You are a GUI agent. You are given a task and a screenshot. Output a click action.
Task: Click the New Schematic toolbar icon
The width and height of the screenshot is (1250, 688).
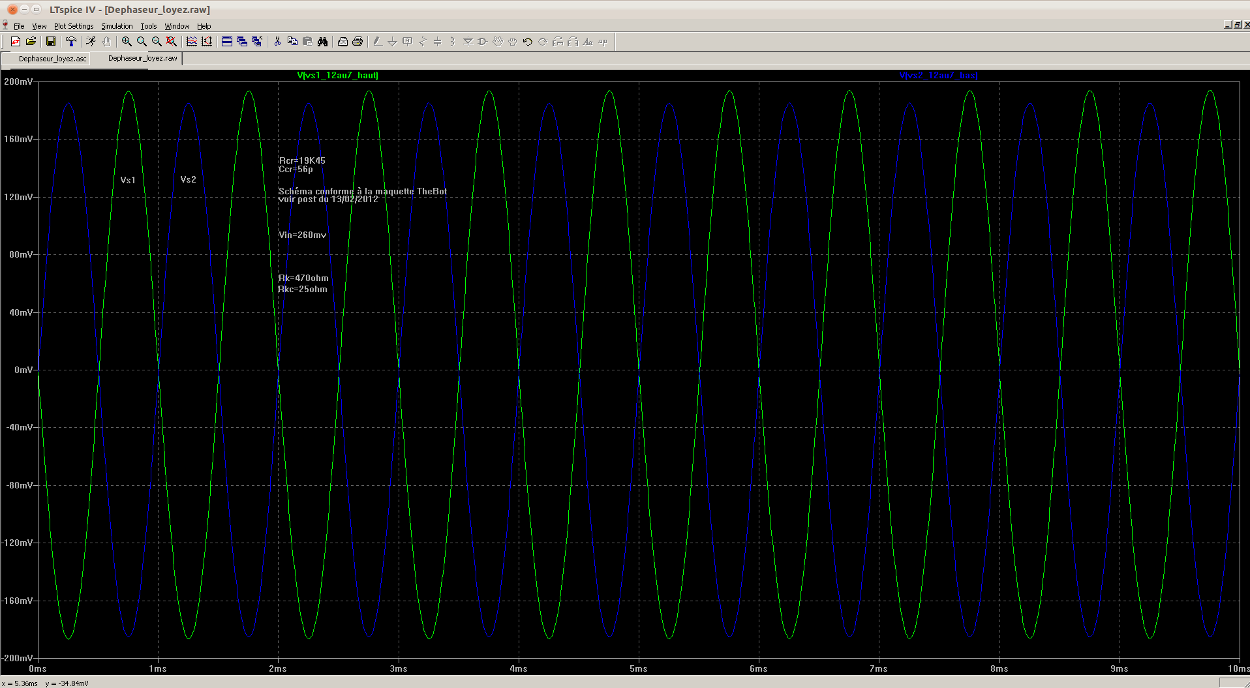pos(16,41)
